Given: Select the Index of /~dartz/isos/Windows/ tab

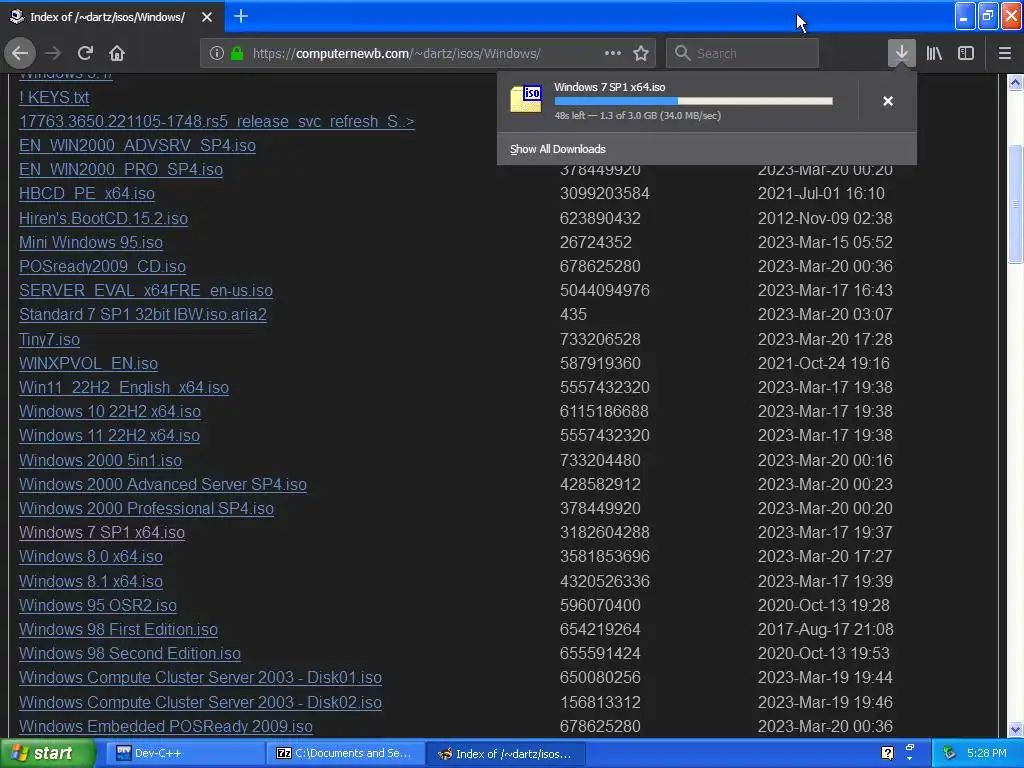Looking at the screenshot, I should coord(107,17).
